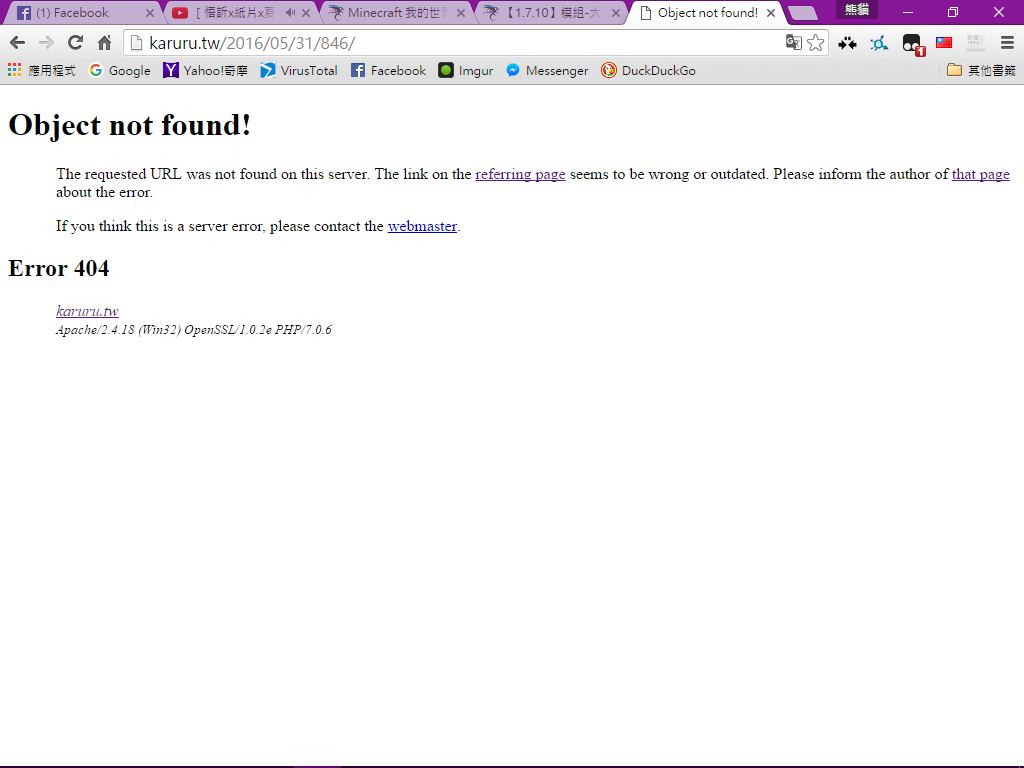Click the Taiwan flag extension icon
Screen dimensions: 1024x768
click(943, 43)
